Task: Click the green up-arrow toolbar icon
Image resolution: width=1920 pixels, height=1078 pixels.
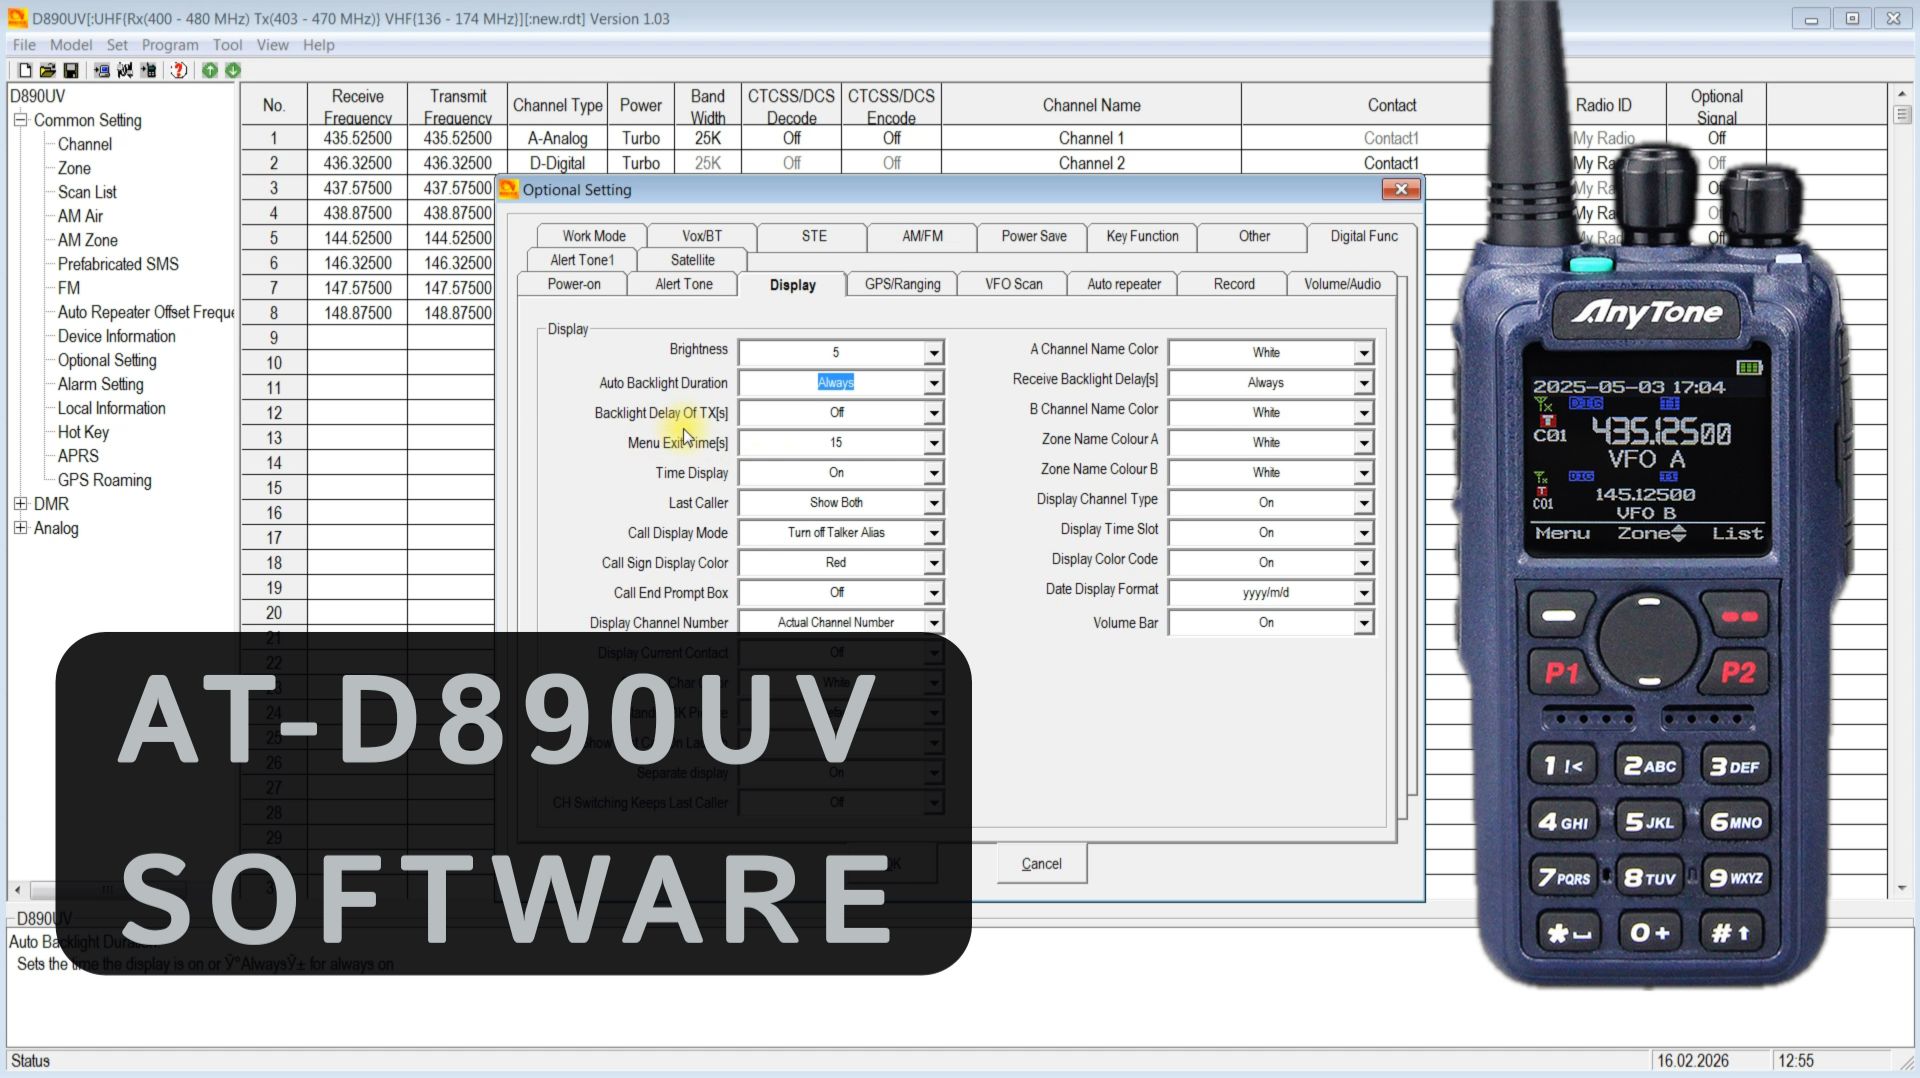Action: click(x=210, y=70)
